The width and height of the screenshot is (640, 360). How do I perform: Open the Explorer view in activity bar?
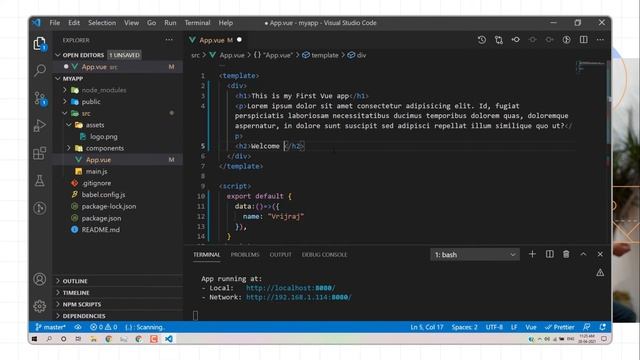tap(40, 43)
